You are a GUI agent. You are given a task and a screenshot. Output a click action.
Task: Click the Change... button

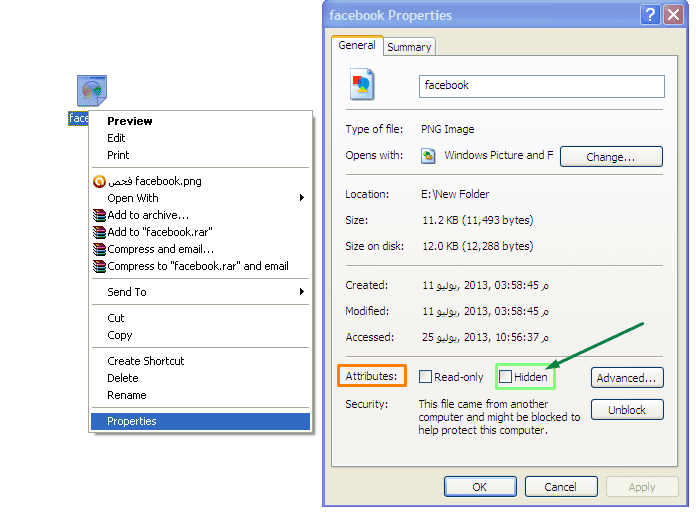coord(611,157)
